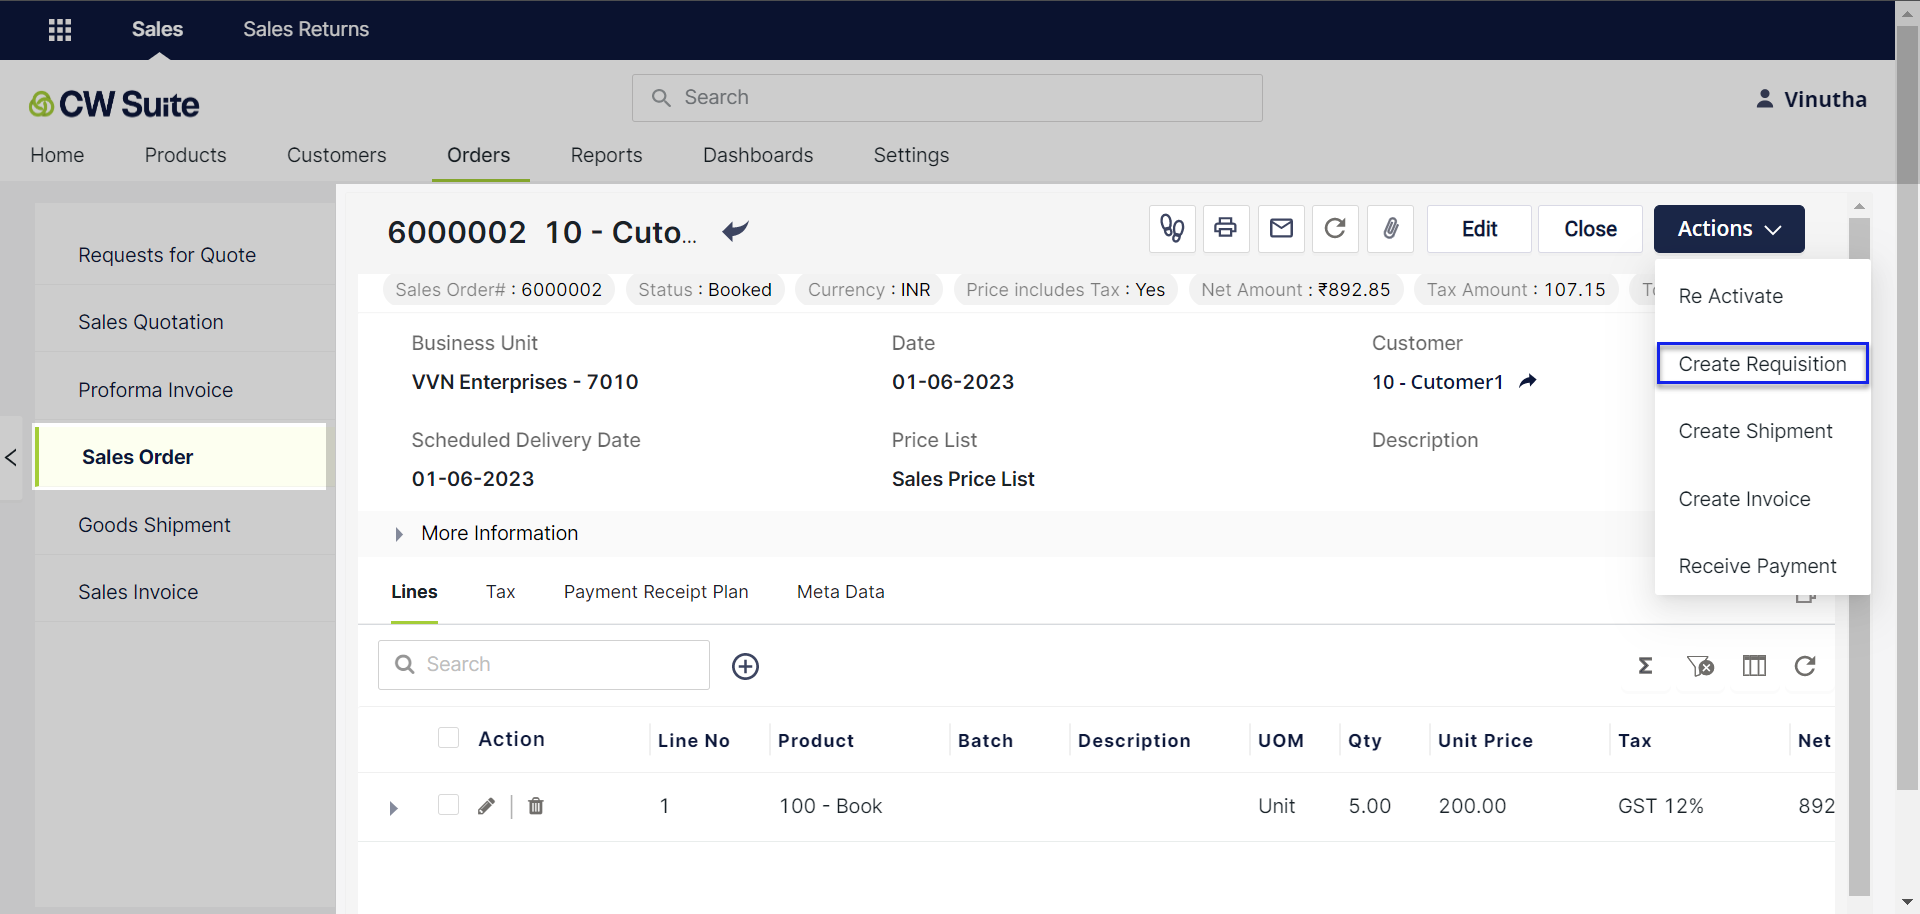The height and width of the screenshot is (914, 1920).
Task: Click the clear filter icon
Action: tap(1700, 666)
